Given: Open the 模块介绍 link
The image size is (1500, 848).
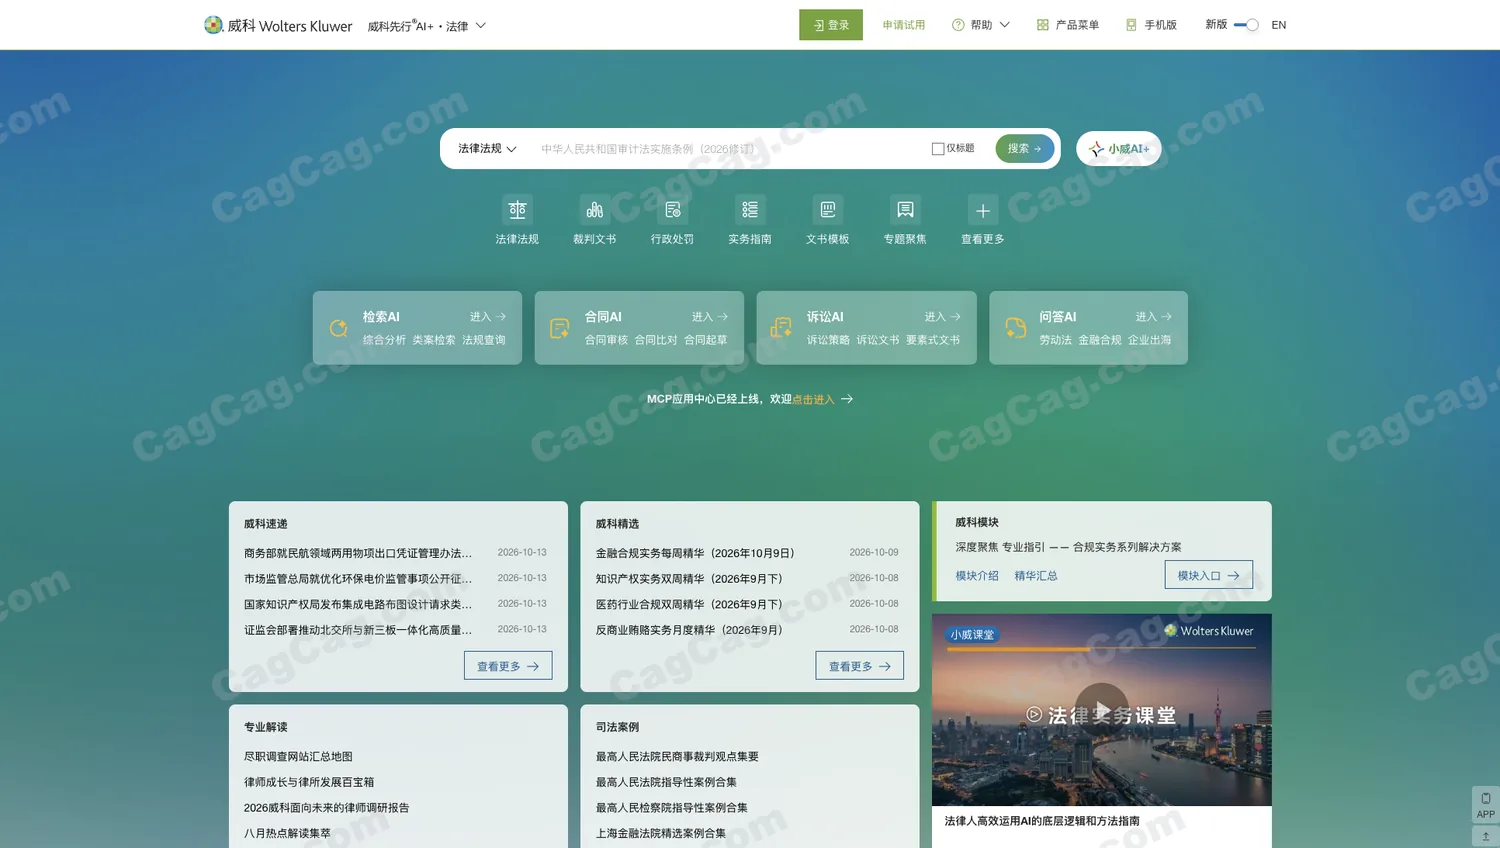Looking at the screenshot, I should pos(977,576).
